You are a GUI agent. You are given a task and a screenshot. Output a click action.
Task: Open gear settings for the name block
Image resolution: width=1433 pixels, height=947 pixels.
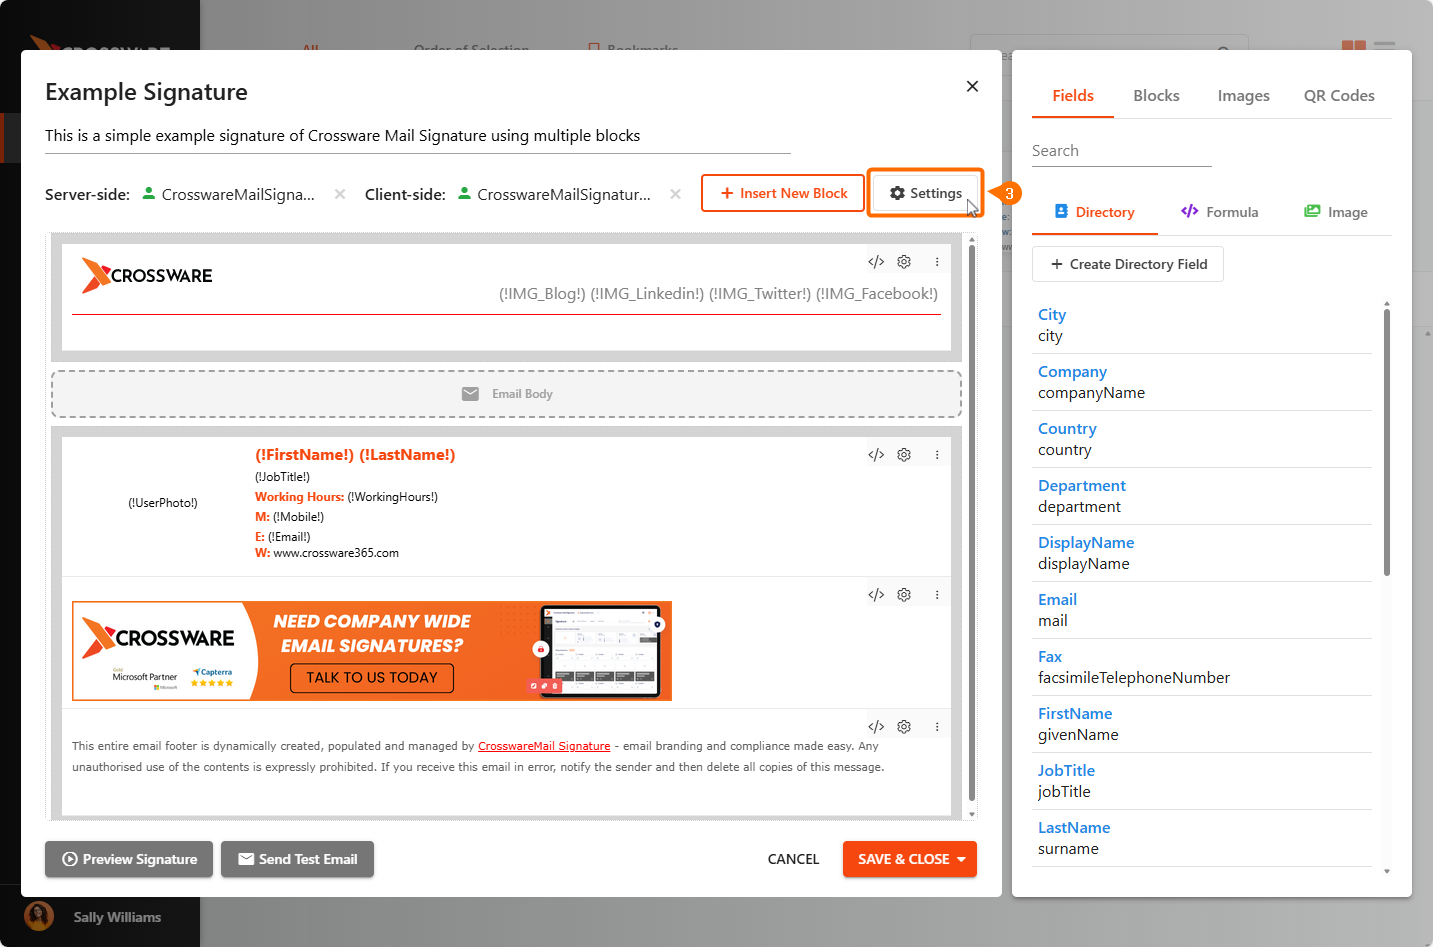(904, 455)
